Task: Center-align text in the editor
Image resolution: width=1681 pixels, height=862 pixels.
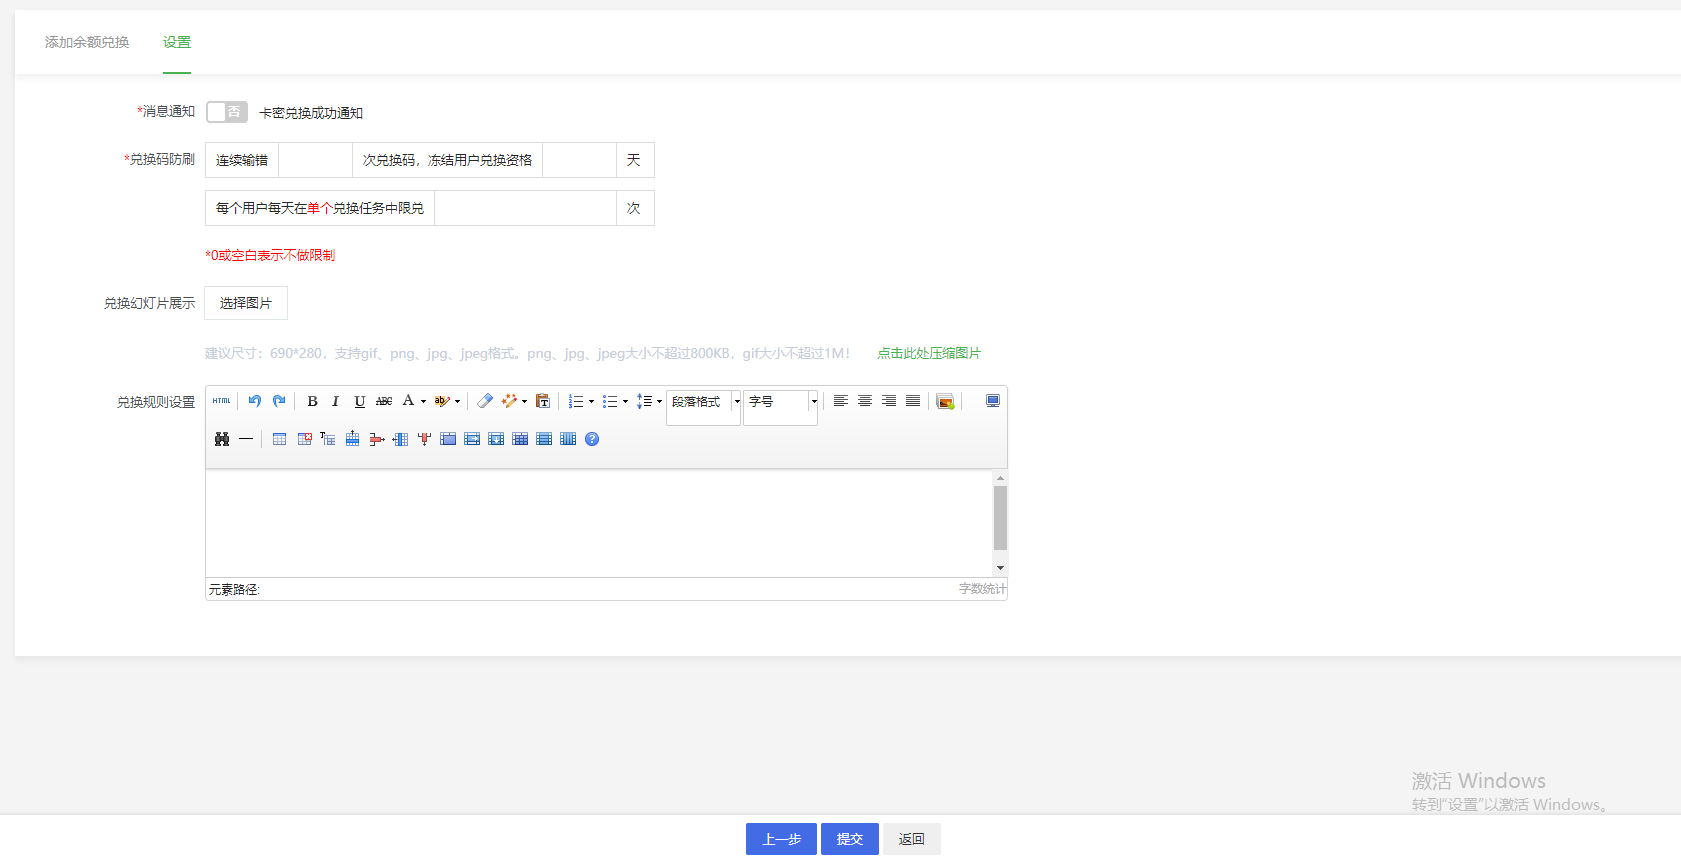Action: [865, 401]
